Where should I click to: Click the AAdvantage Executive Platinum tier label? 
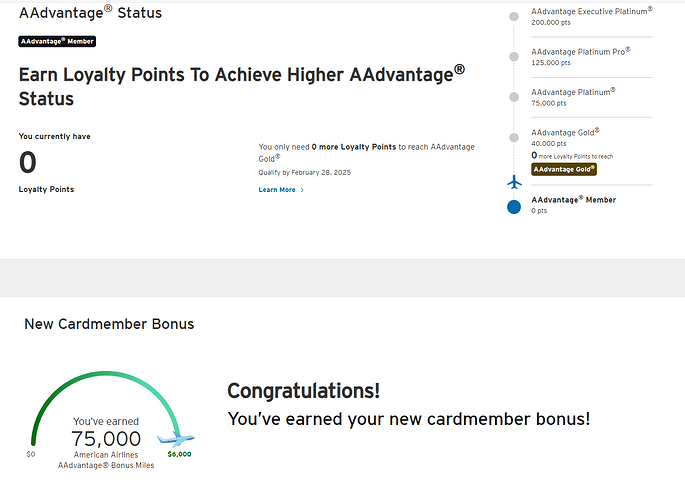[591, 11]
